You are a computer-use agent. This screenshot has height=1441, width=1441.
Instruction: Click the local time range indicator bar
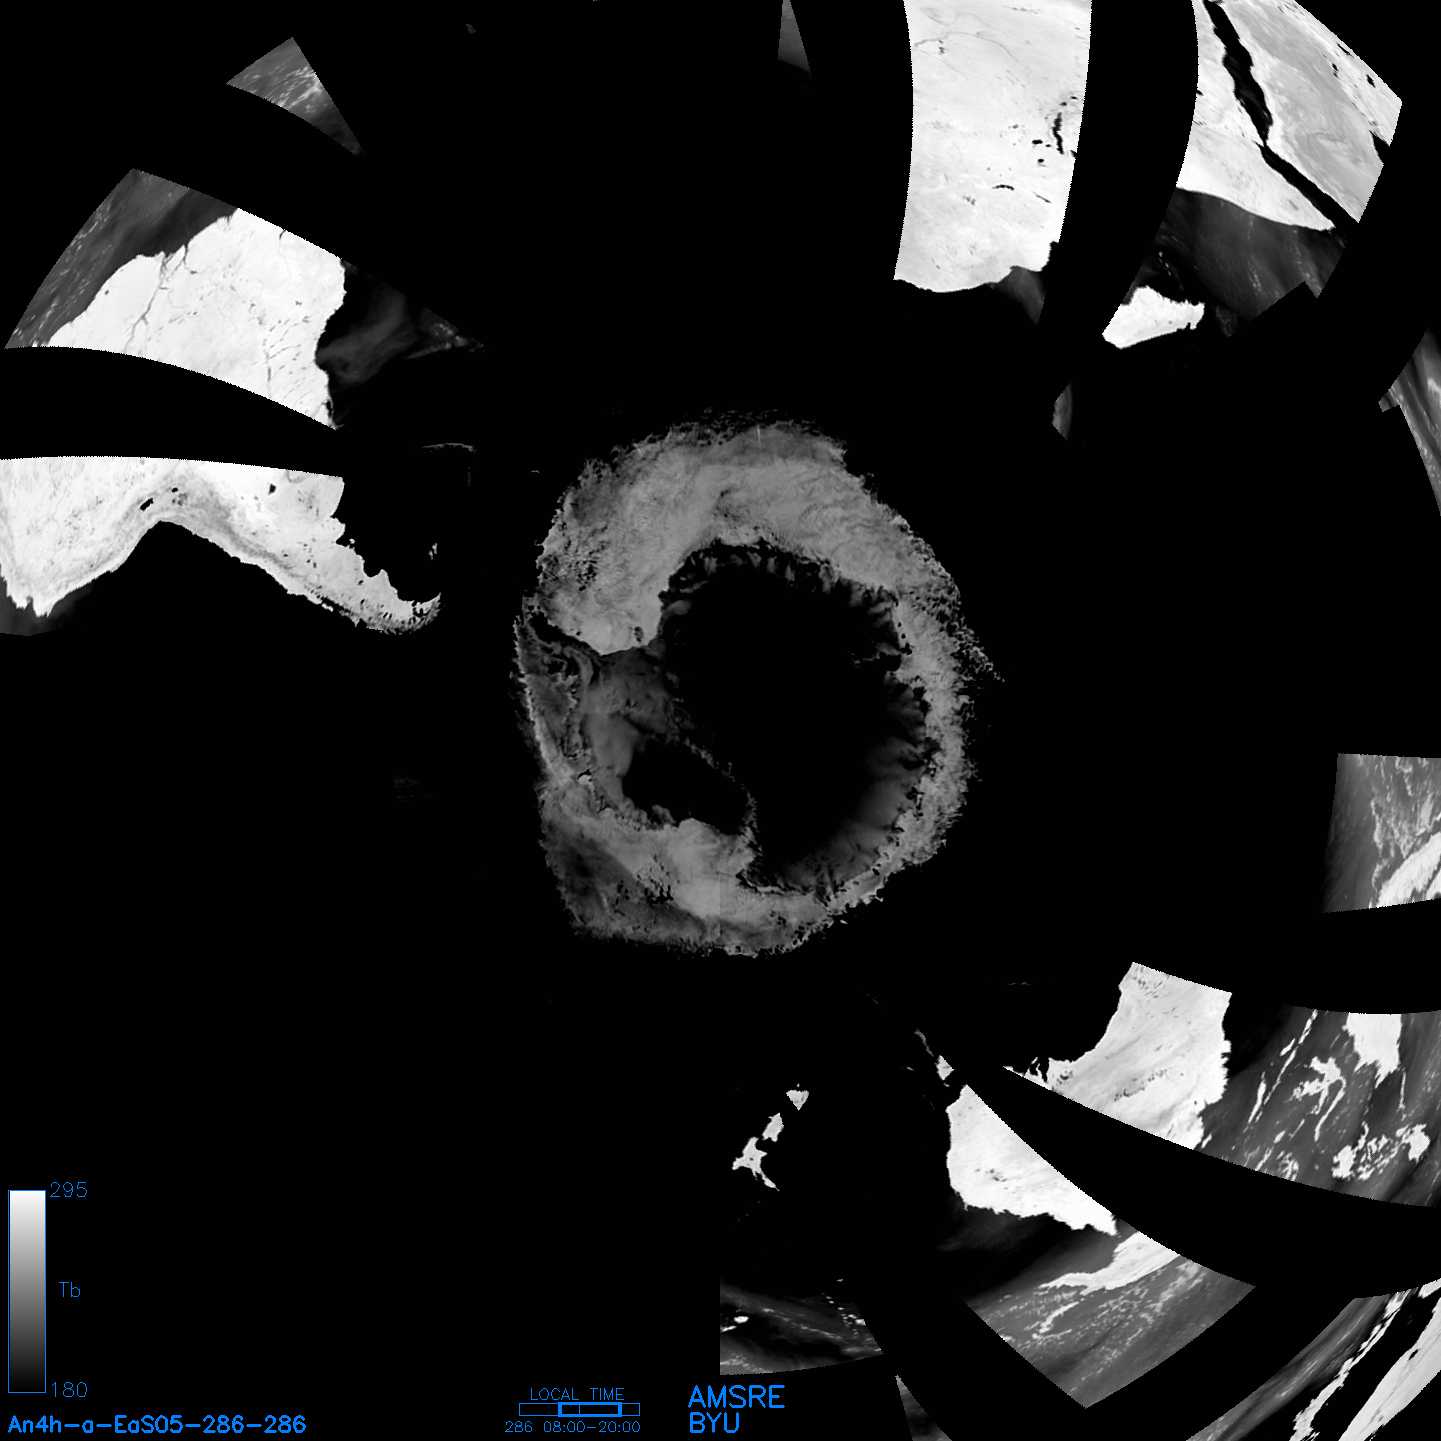coord(579,1409)
